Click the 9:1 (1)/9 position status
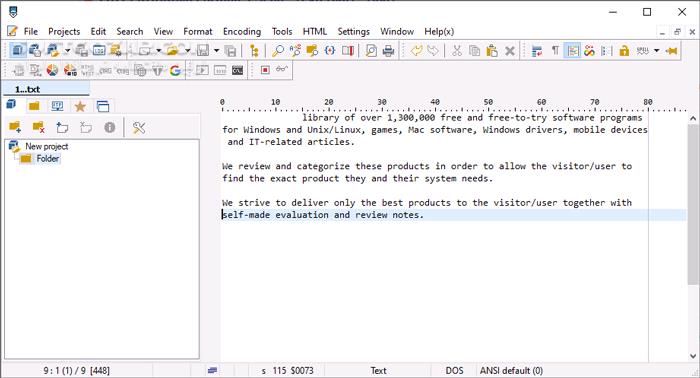This screenshot has height=378, width=700. point(76,370)
